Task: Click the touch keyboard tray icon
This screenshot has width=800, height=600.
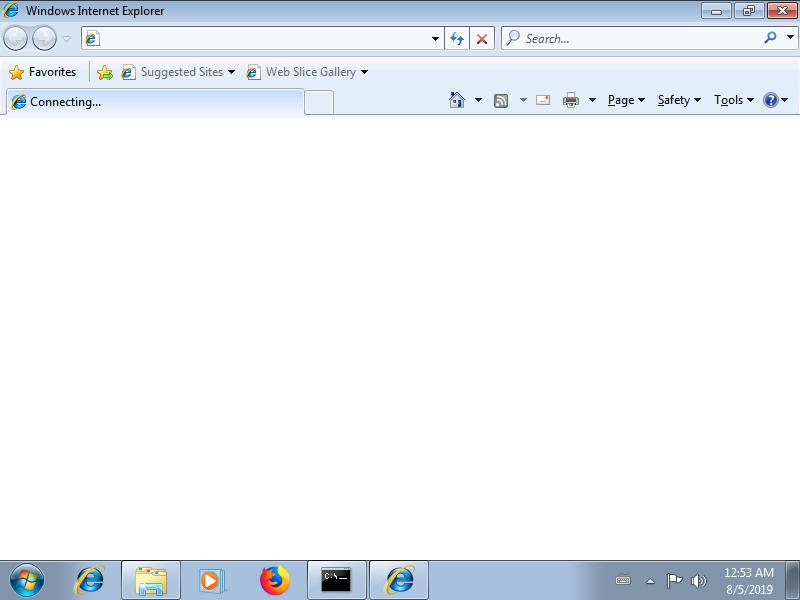Action: (623, 580)
